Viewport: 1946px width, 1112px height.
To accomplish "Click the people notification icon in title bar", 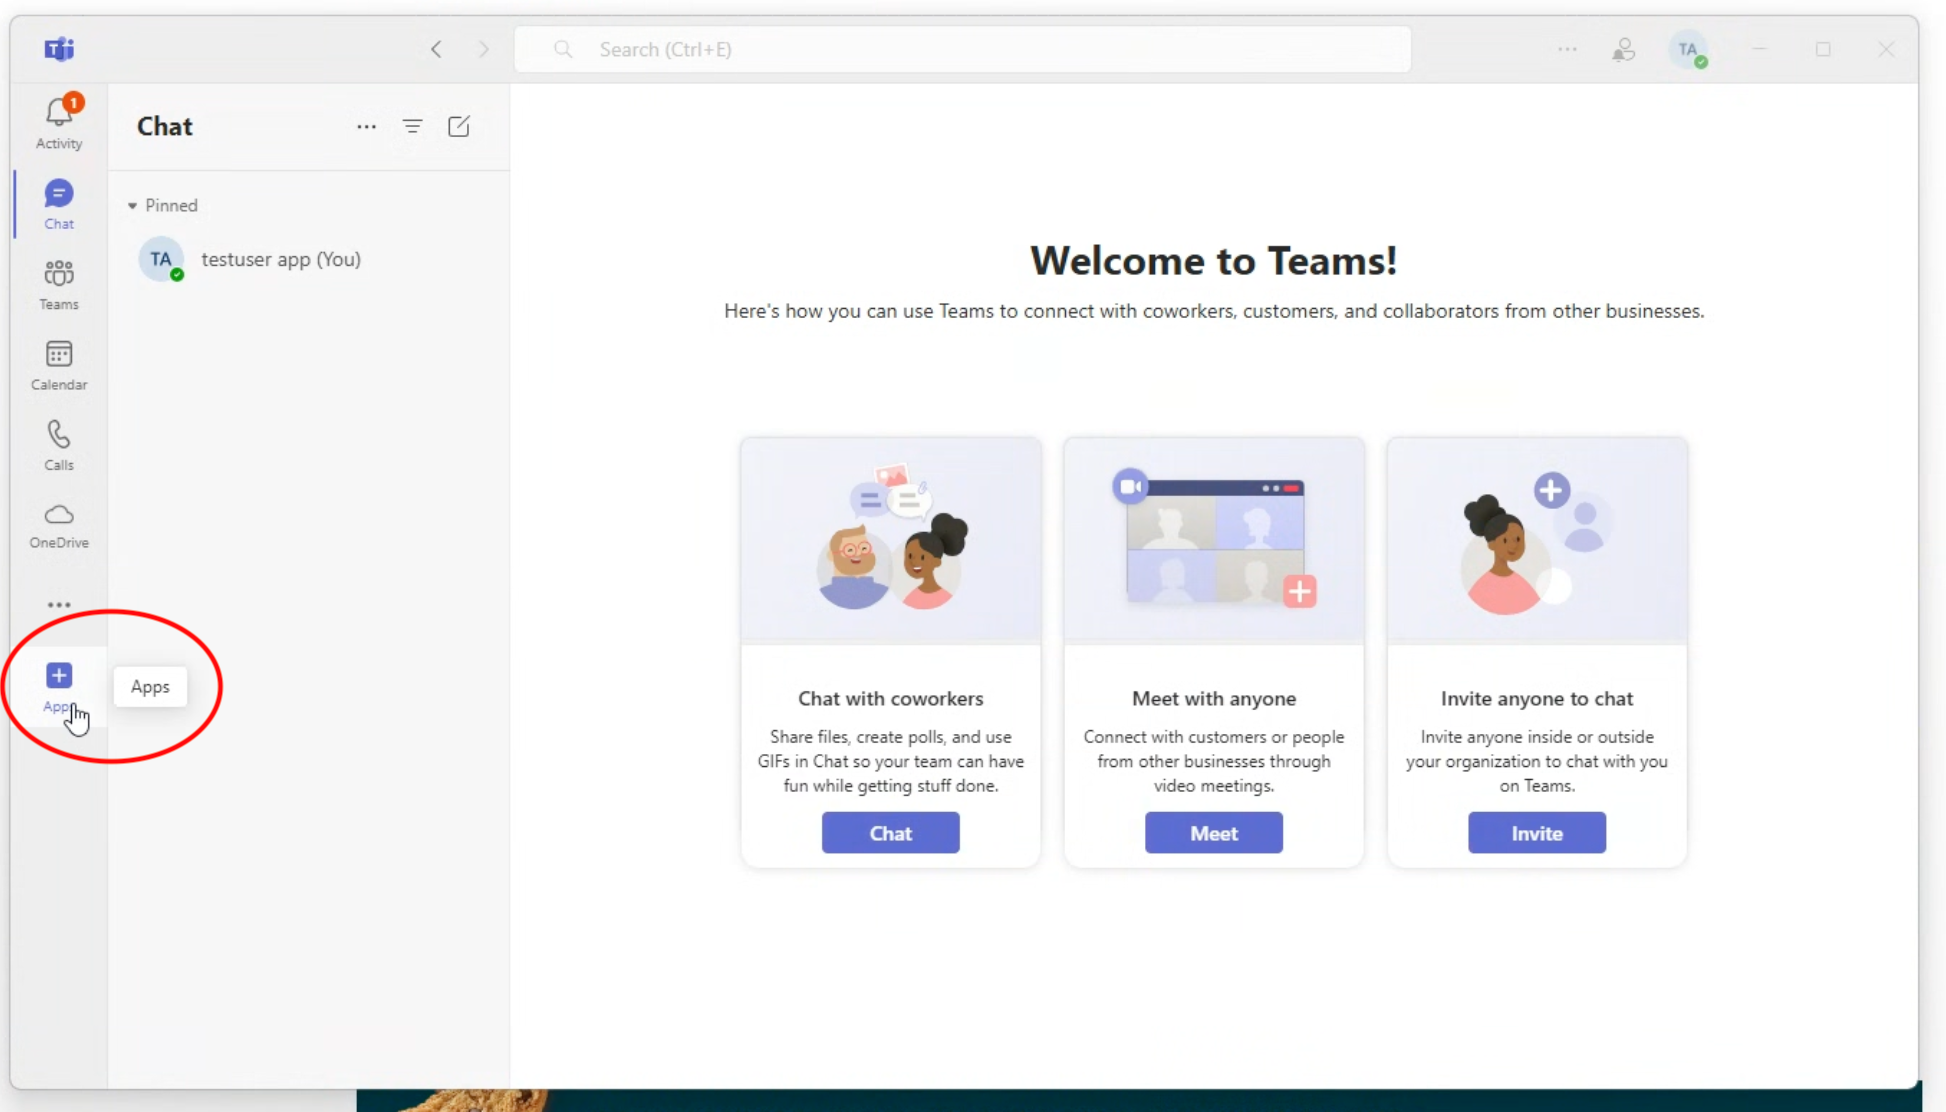I will click(1624, 49).
